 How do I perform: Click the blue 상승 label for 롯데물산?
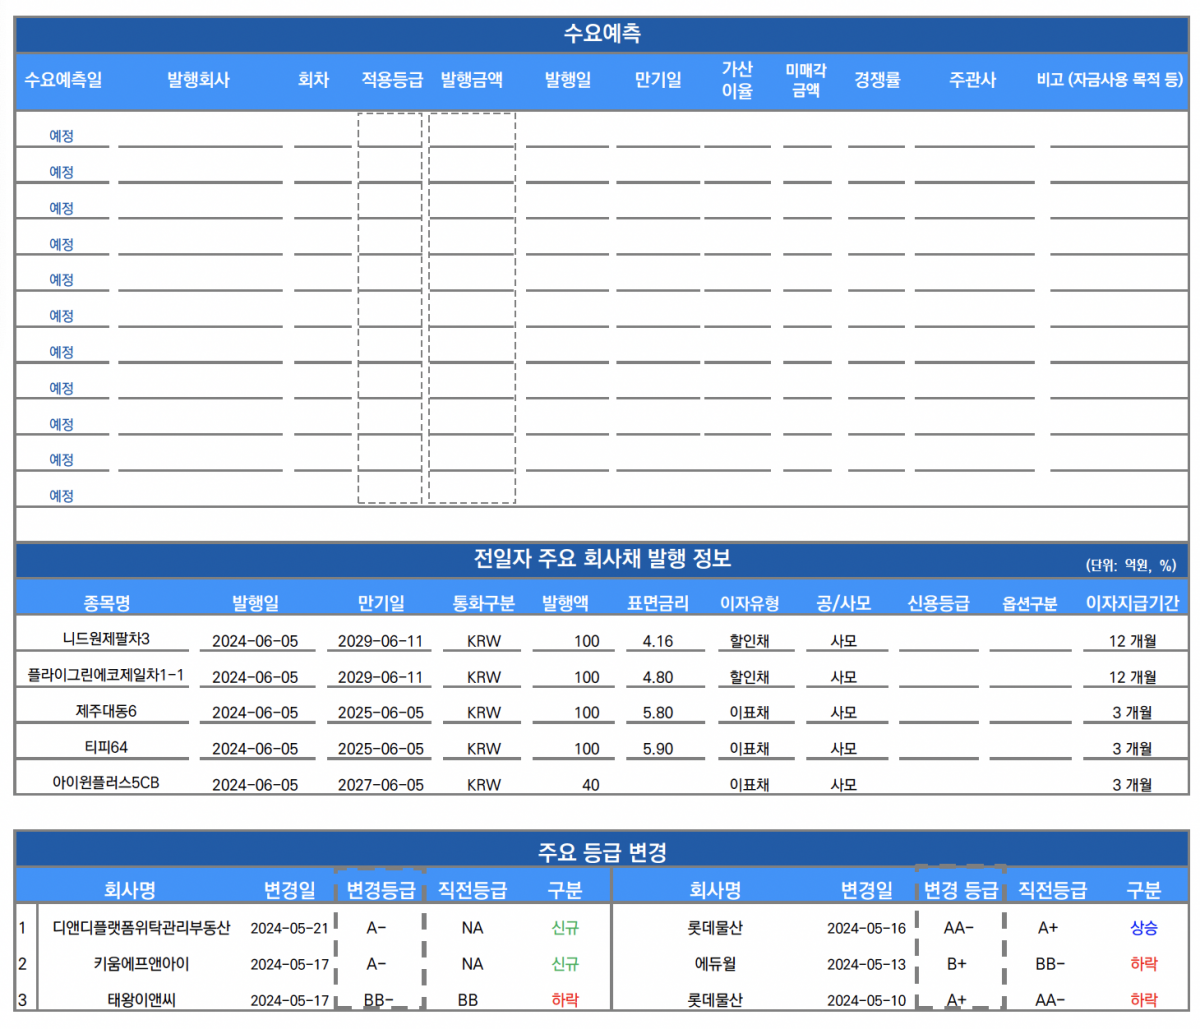(1143, 928)
